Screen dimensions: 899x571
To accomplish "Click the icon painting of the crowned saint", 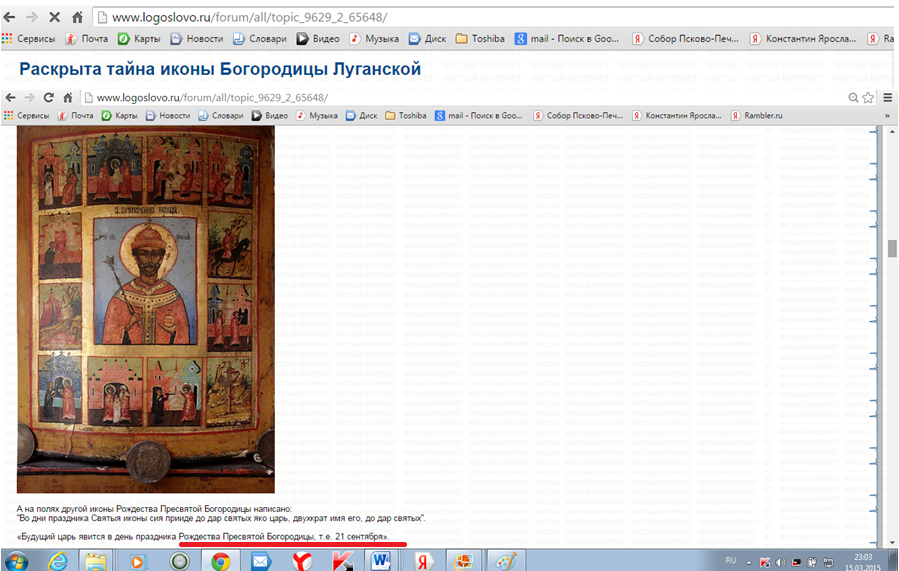I will coord(146,310).
